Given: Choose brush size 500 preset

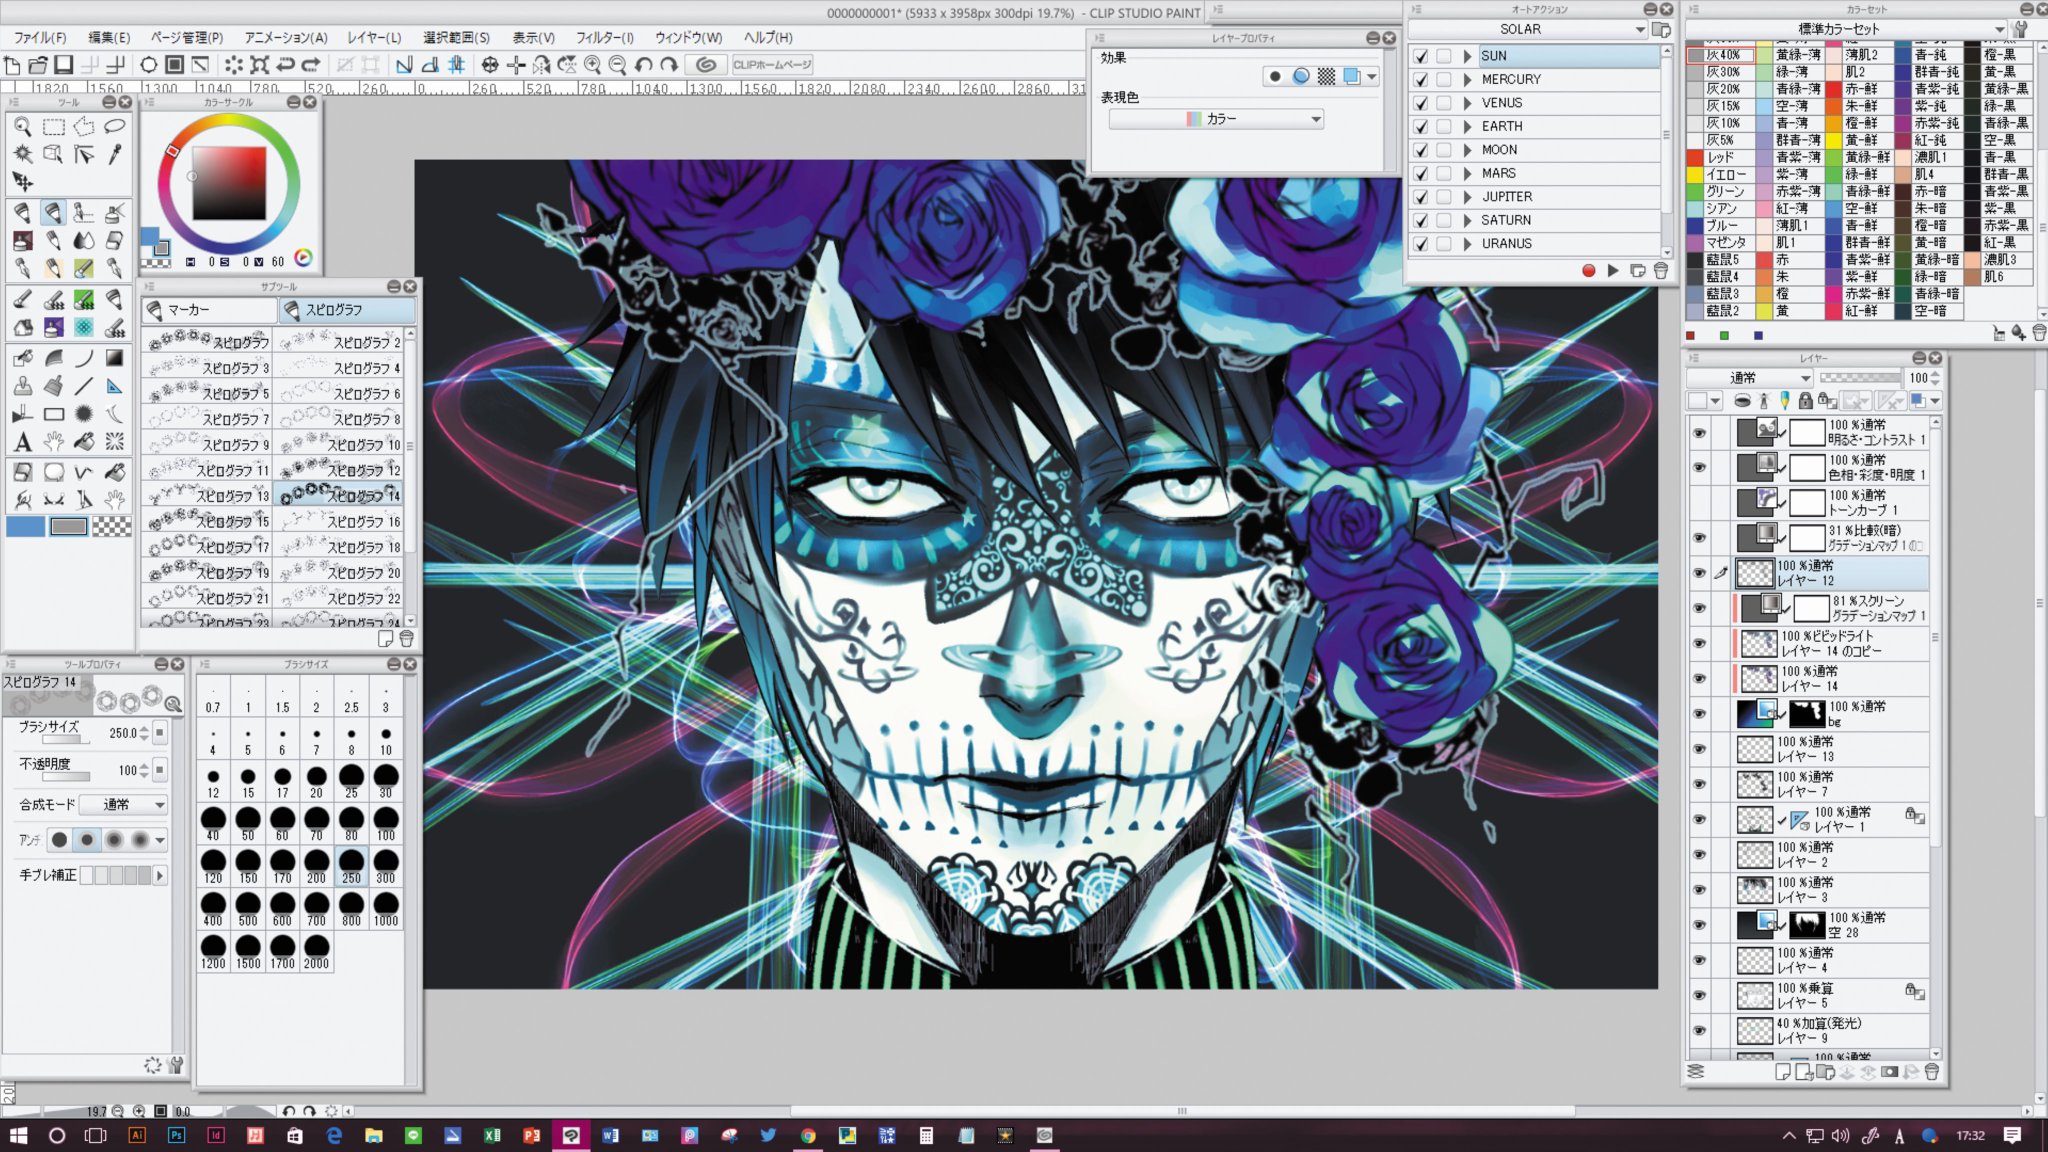Looking at the screenshot, I should pos(248,910).
